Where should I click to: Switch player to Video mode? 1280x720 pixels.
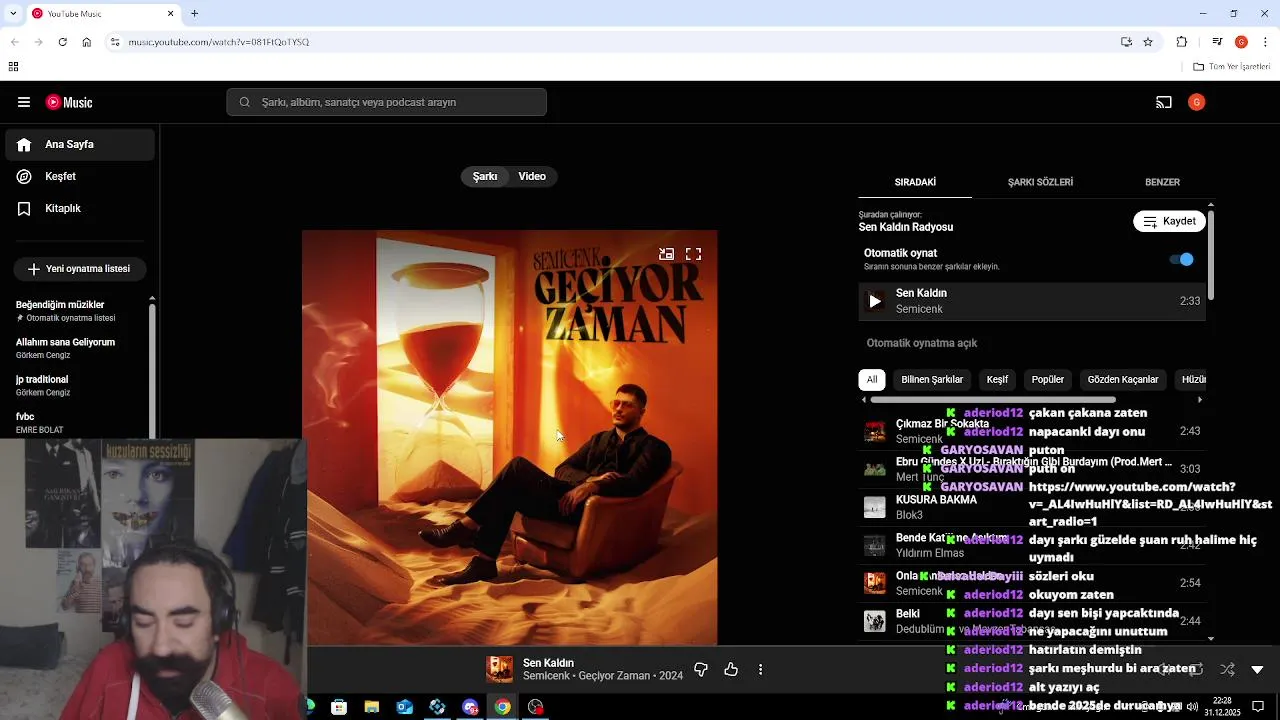coord(532,176)
